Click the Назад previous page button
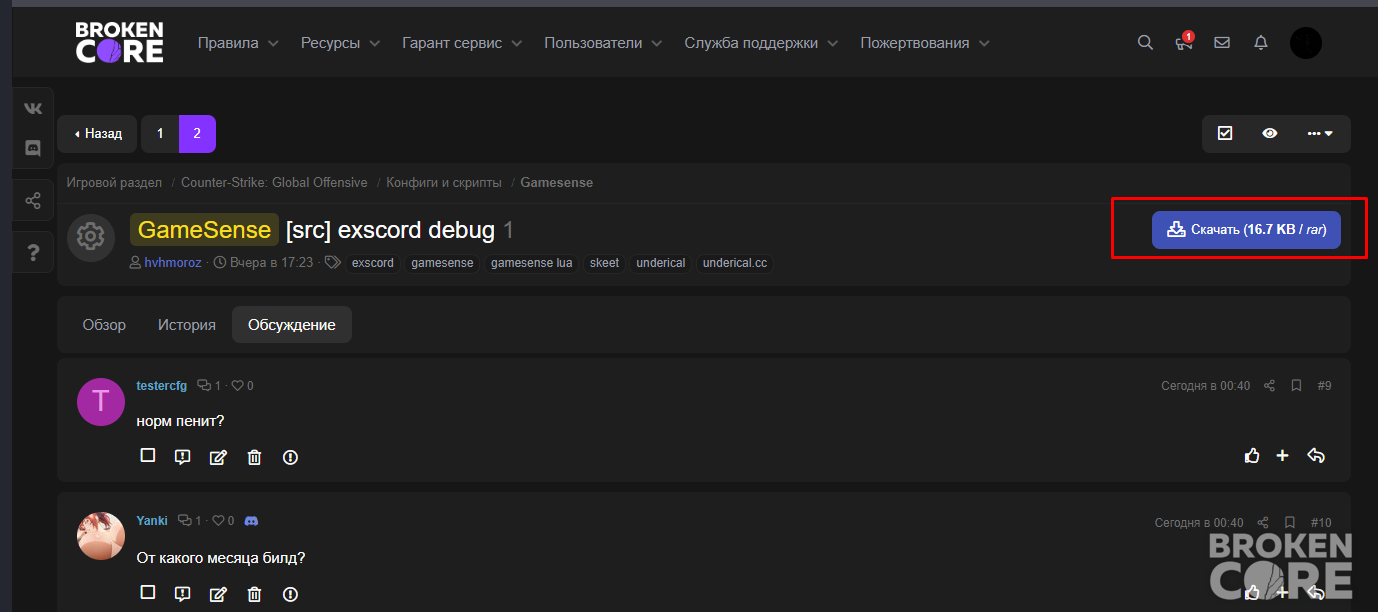This screenshot has width=1378, height=612. 97,133
